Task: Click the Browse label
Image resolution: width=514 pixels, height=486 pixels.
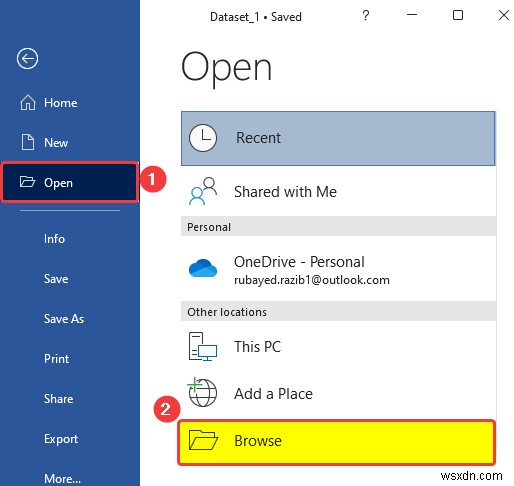Action: [258, 441]
